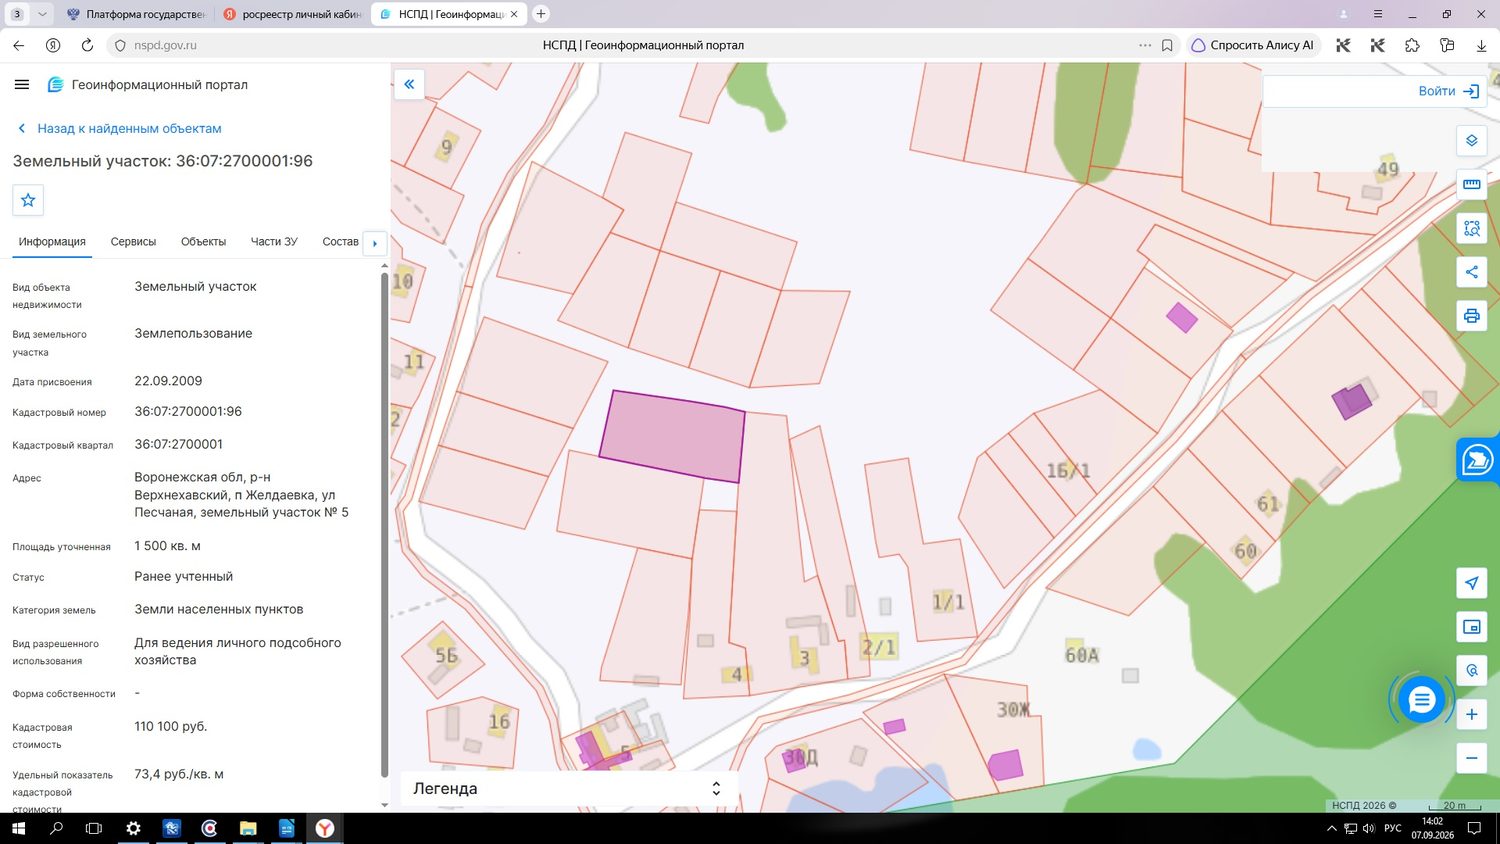
Task: Activate the ruler measurement tool
Action: [1471, 184]
